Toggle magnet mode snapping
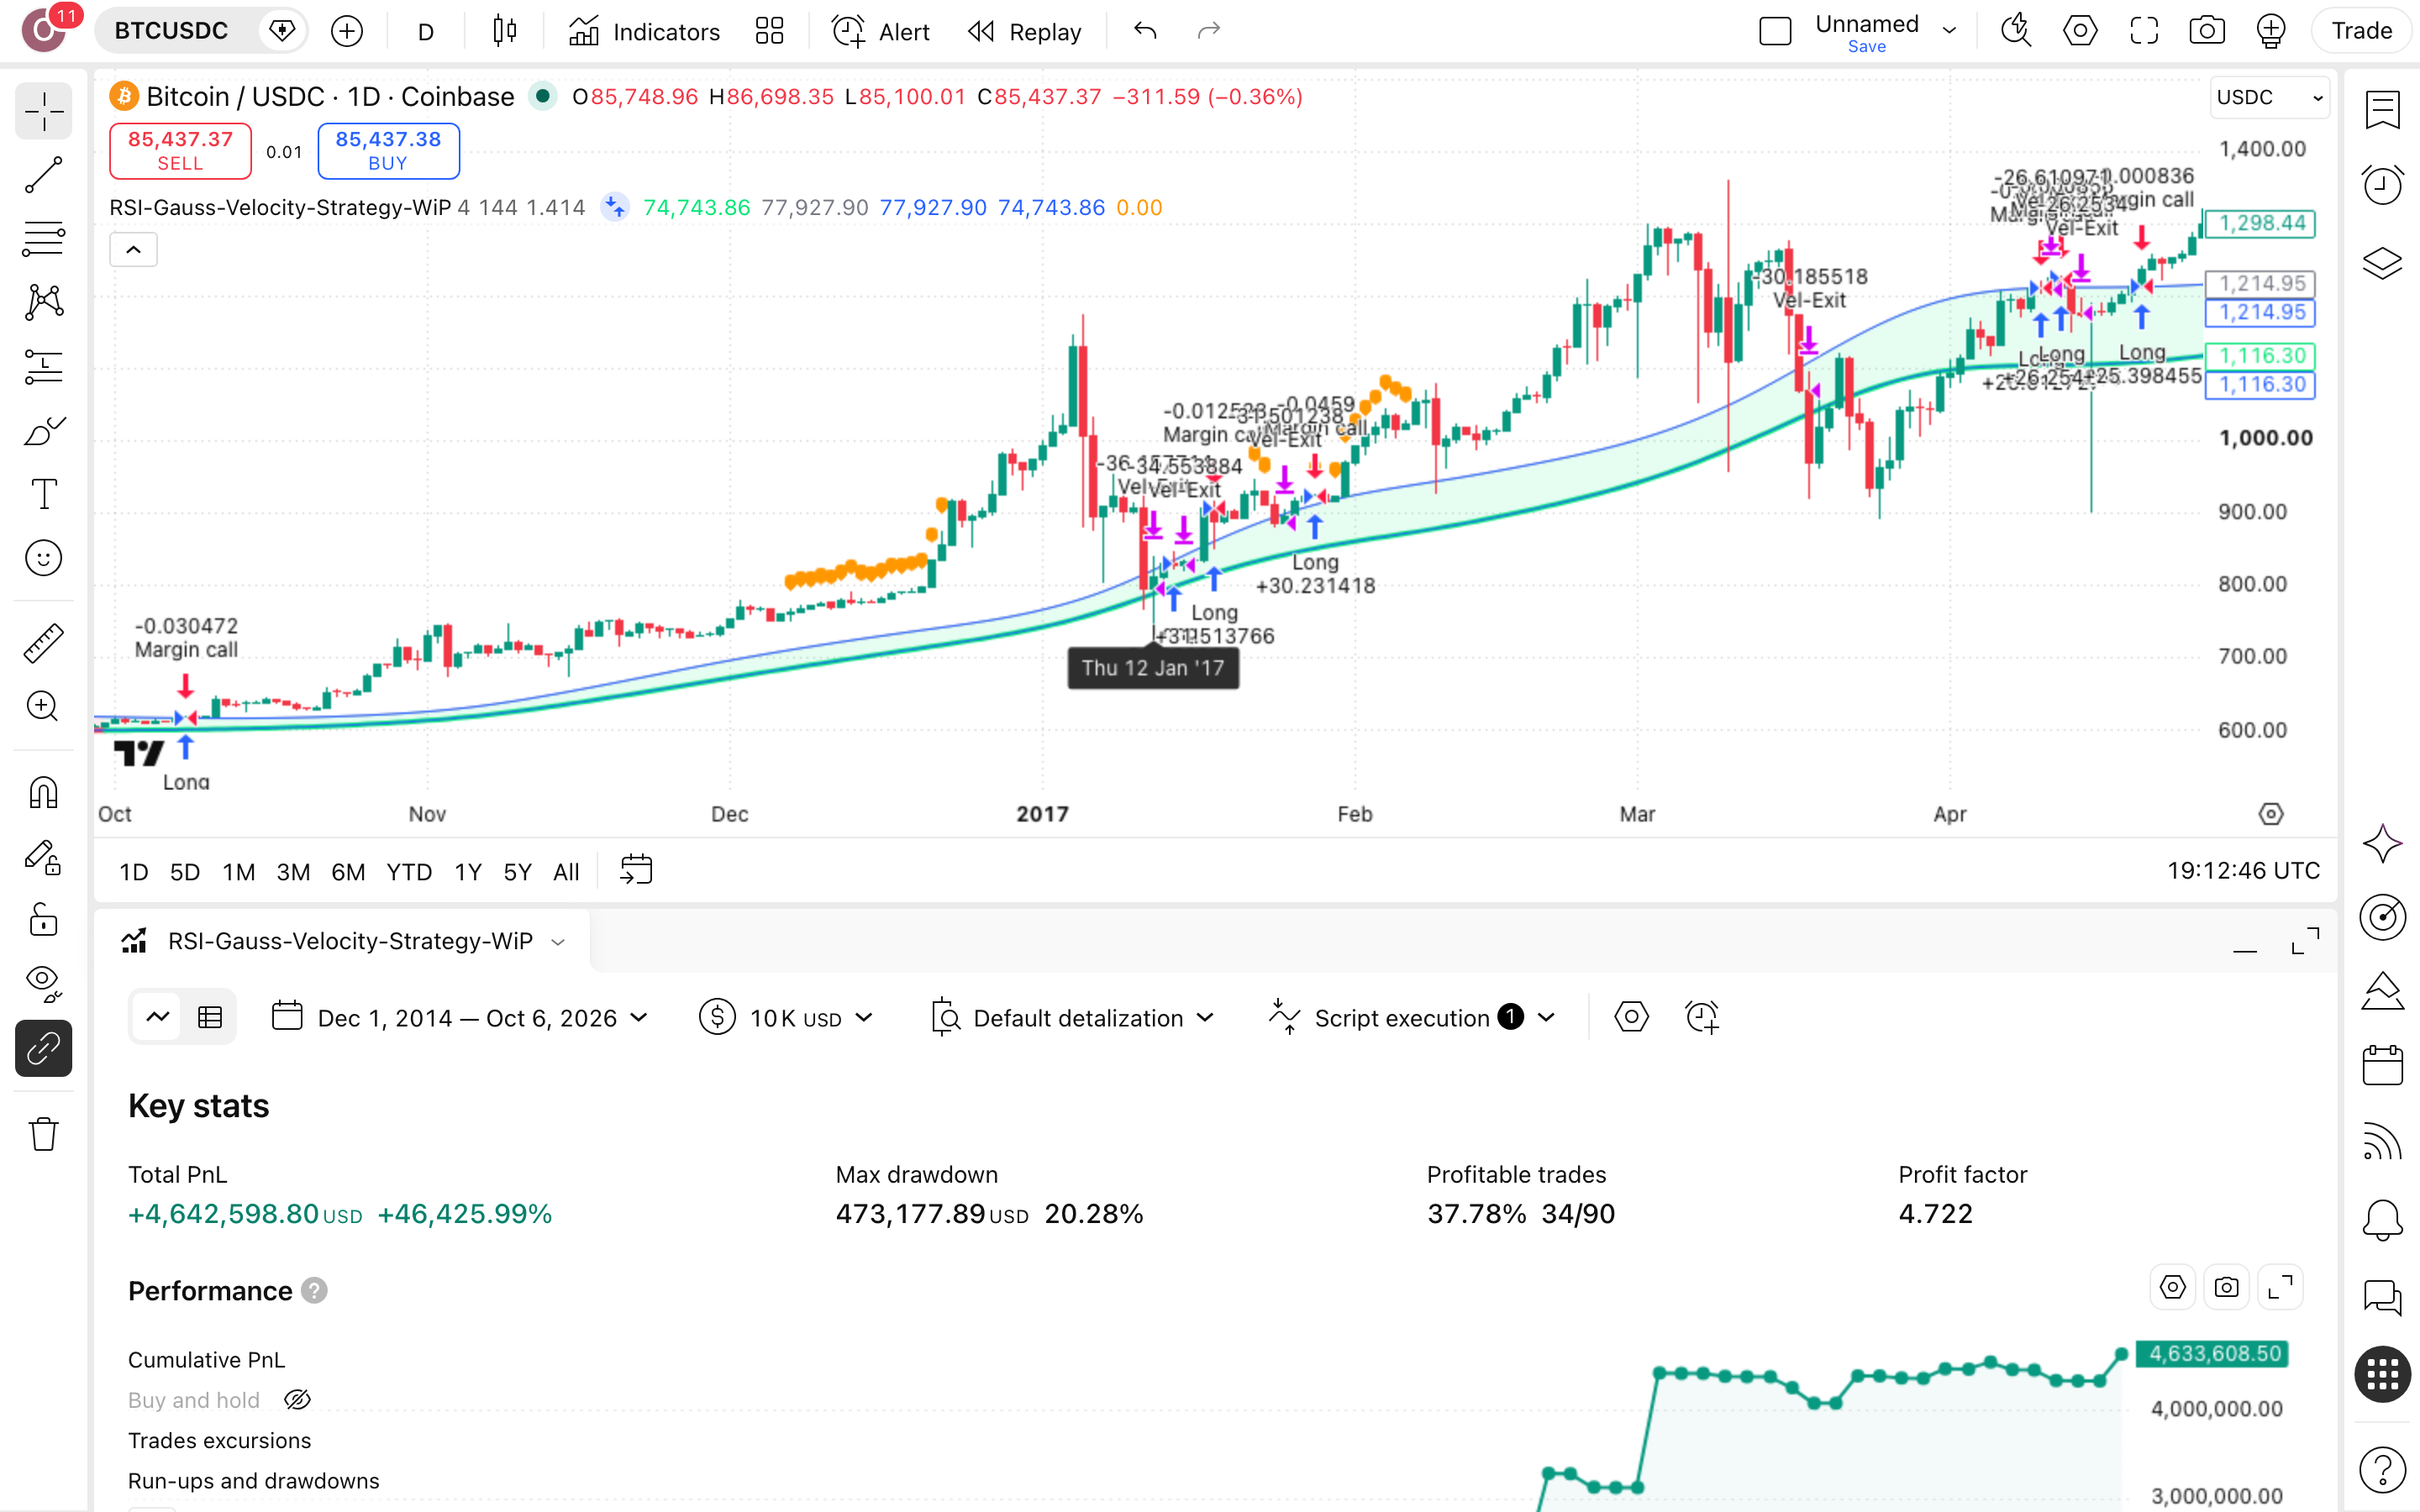This screenshot has height=1512, width=2420. [x=44, y=793]
